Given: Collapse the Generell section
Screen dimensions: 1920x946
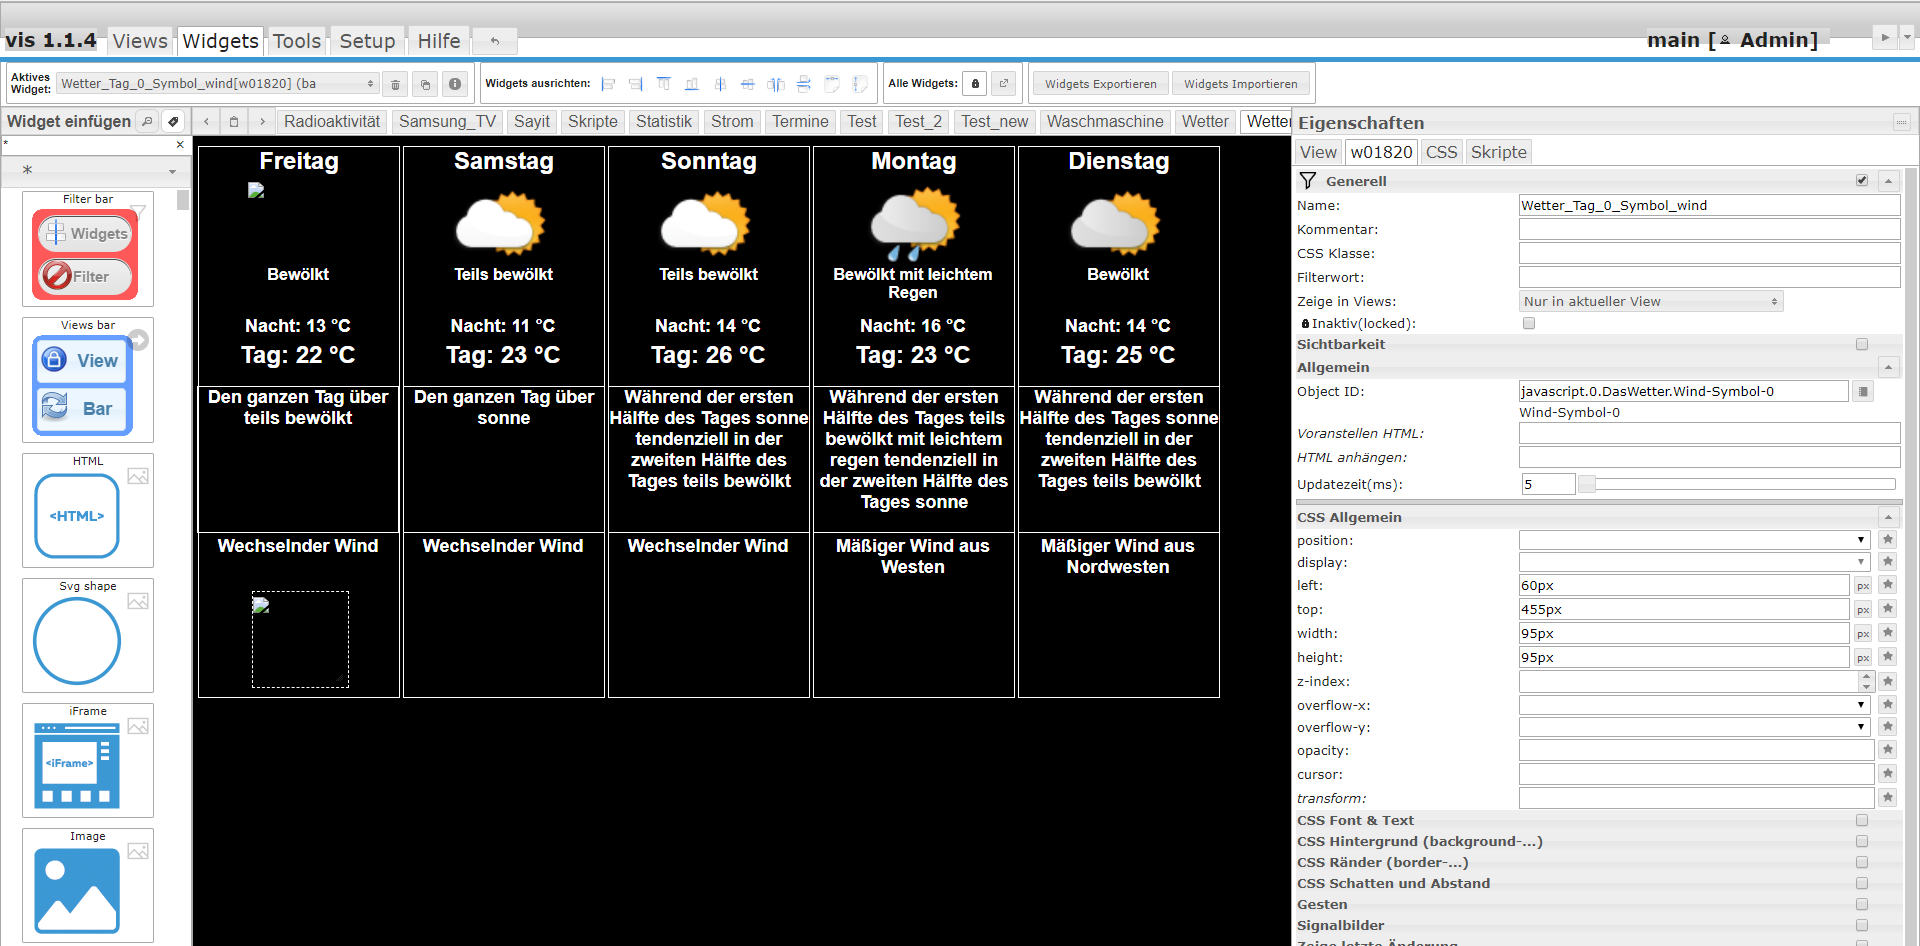Looking at the screenshot, I should [1888, 181].
